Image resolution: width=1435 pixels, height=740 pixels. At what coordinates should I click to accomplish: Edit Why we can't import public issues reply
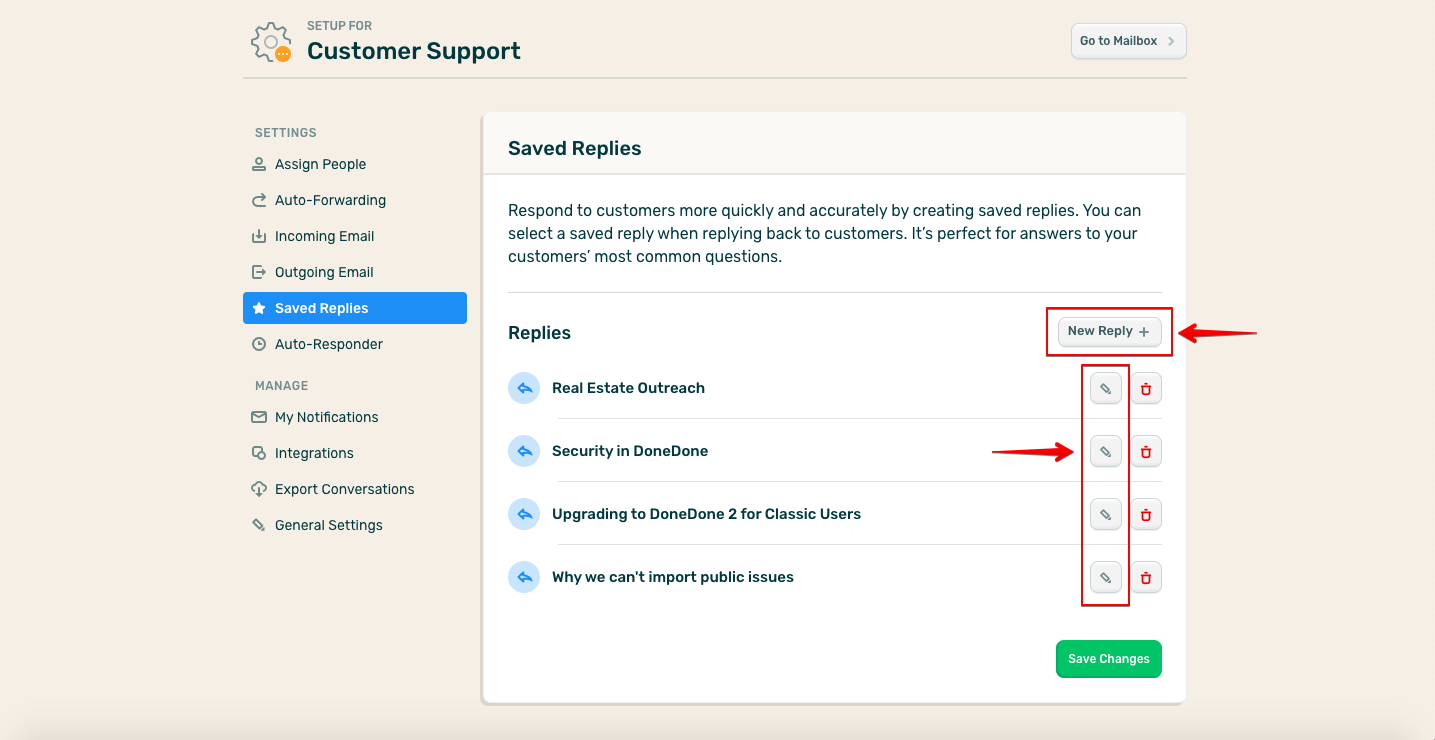pyautogui.click(x=1105, y=577)
